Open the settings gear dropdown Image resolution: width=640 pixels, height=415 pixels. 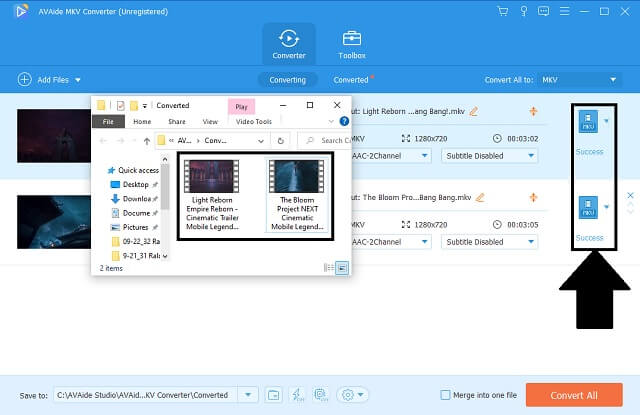coord(352,395)
